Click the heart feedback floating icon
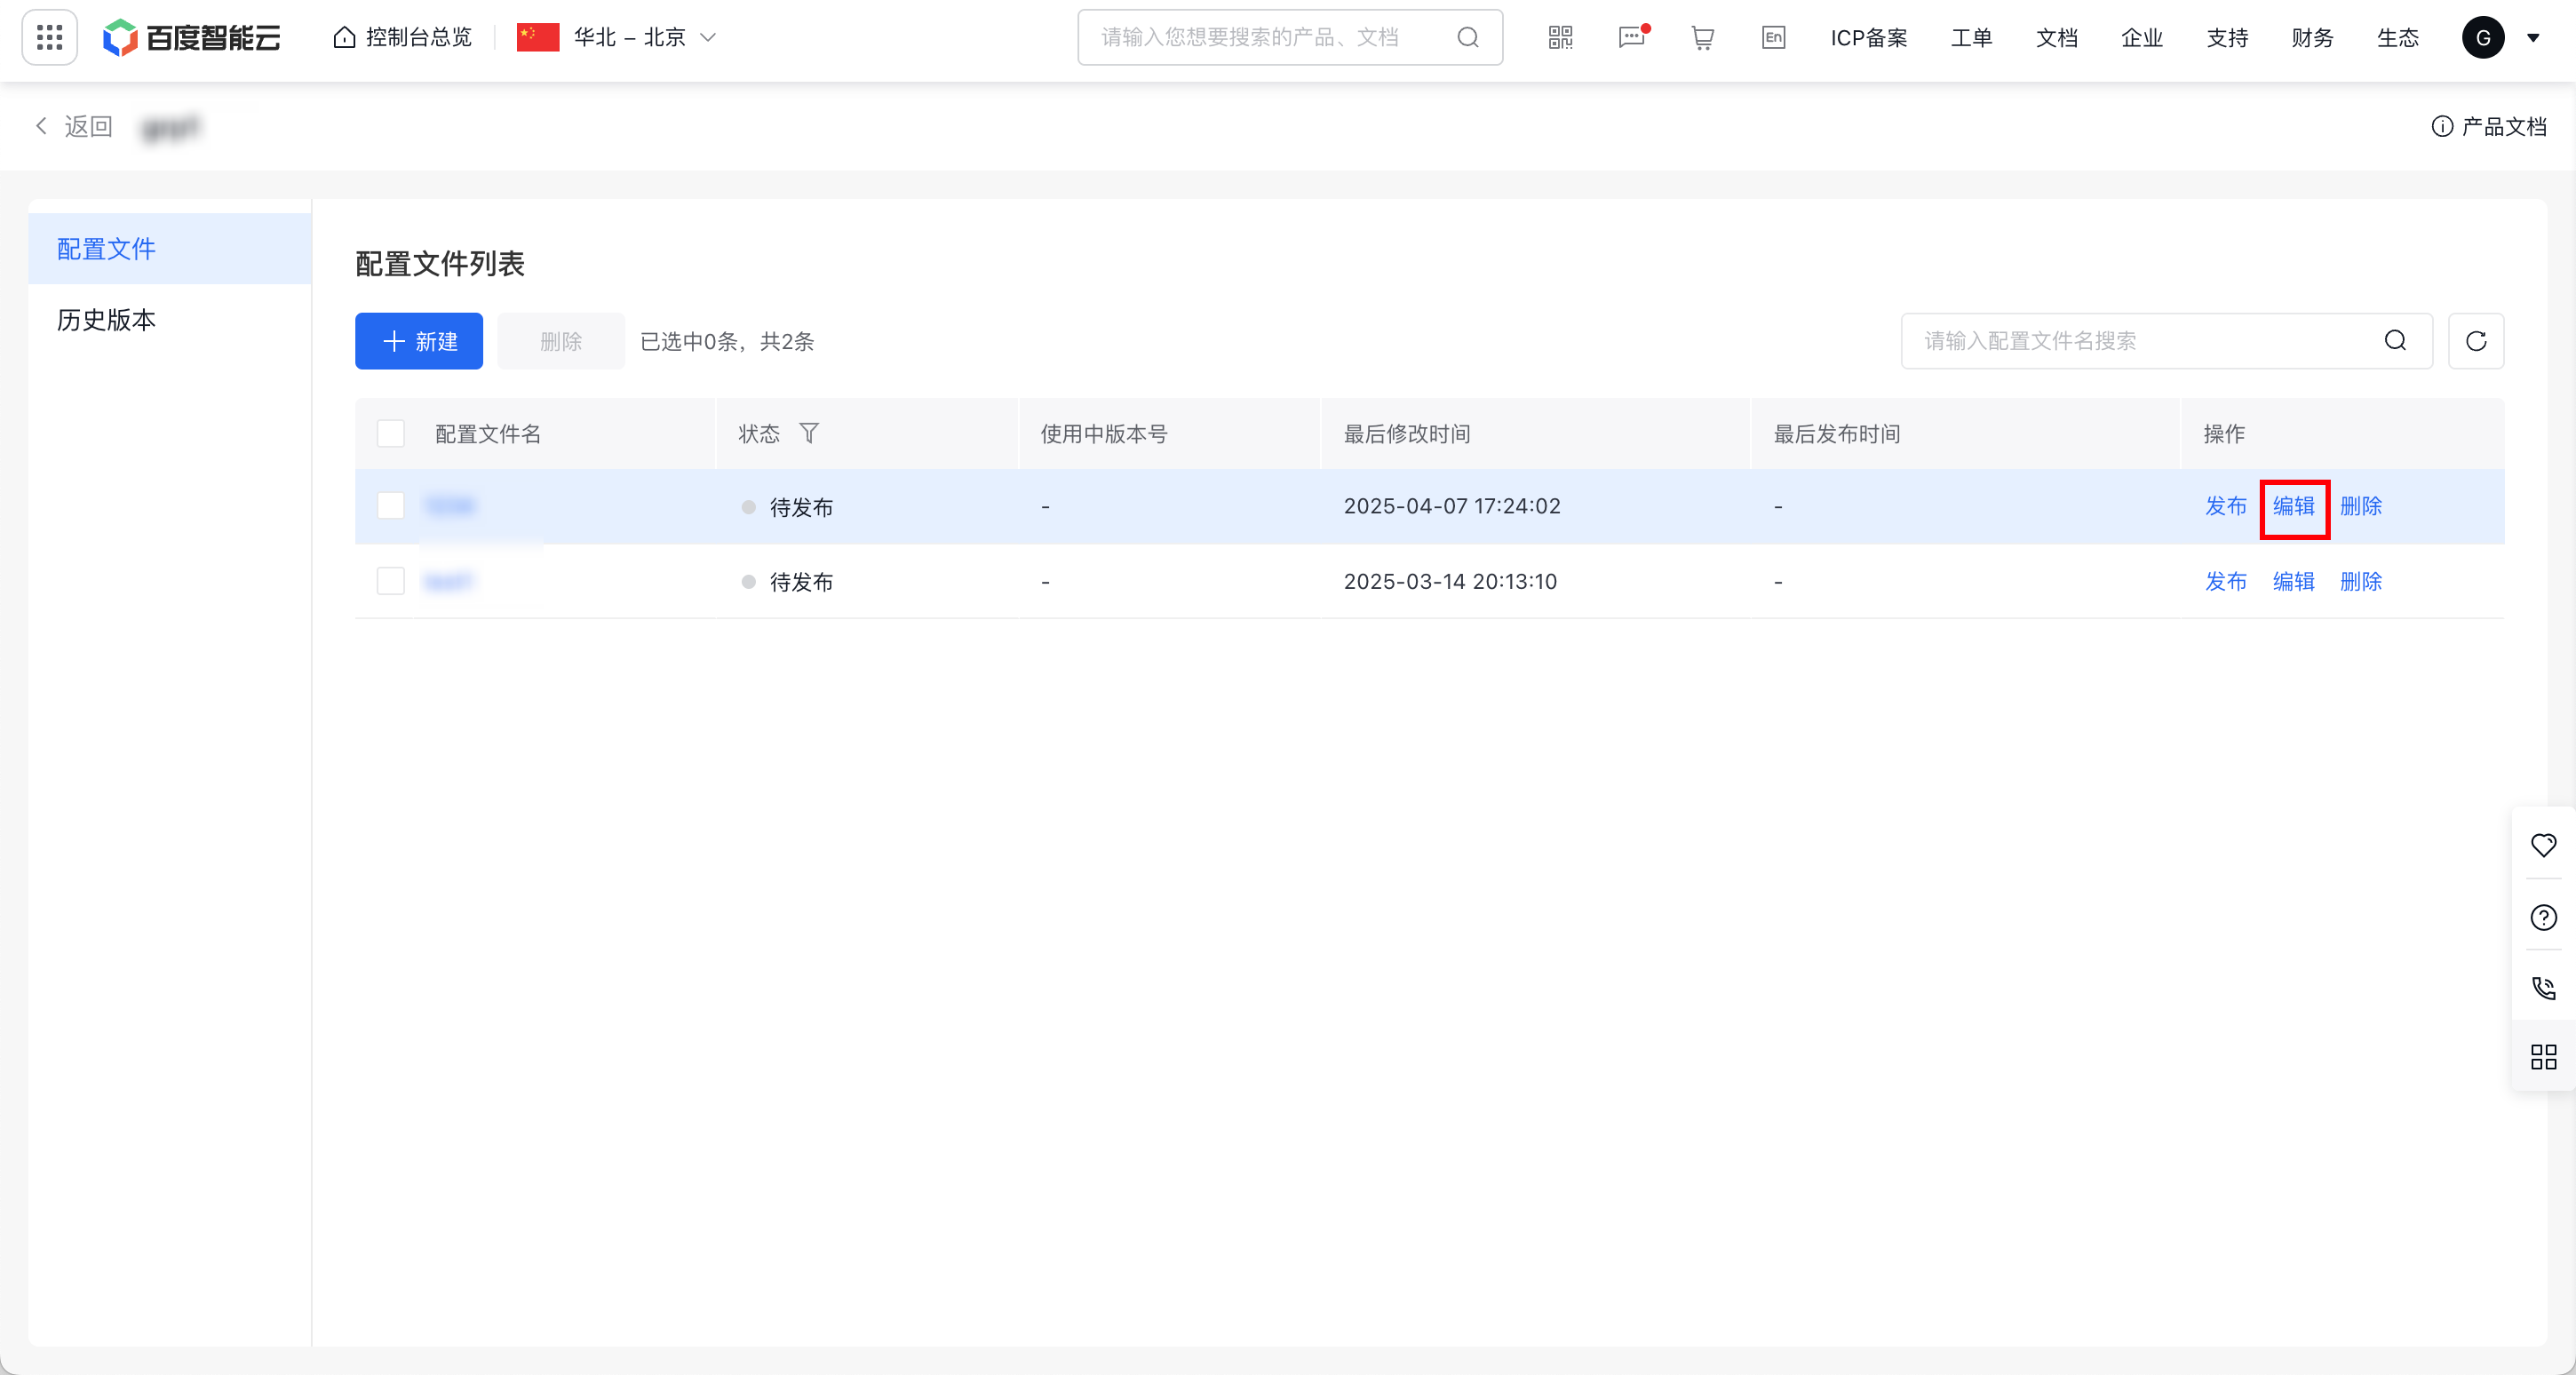The height and width of the screenshot is (1375, 2576). tap(2543, 845)
